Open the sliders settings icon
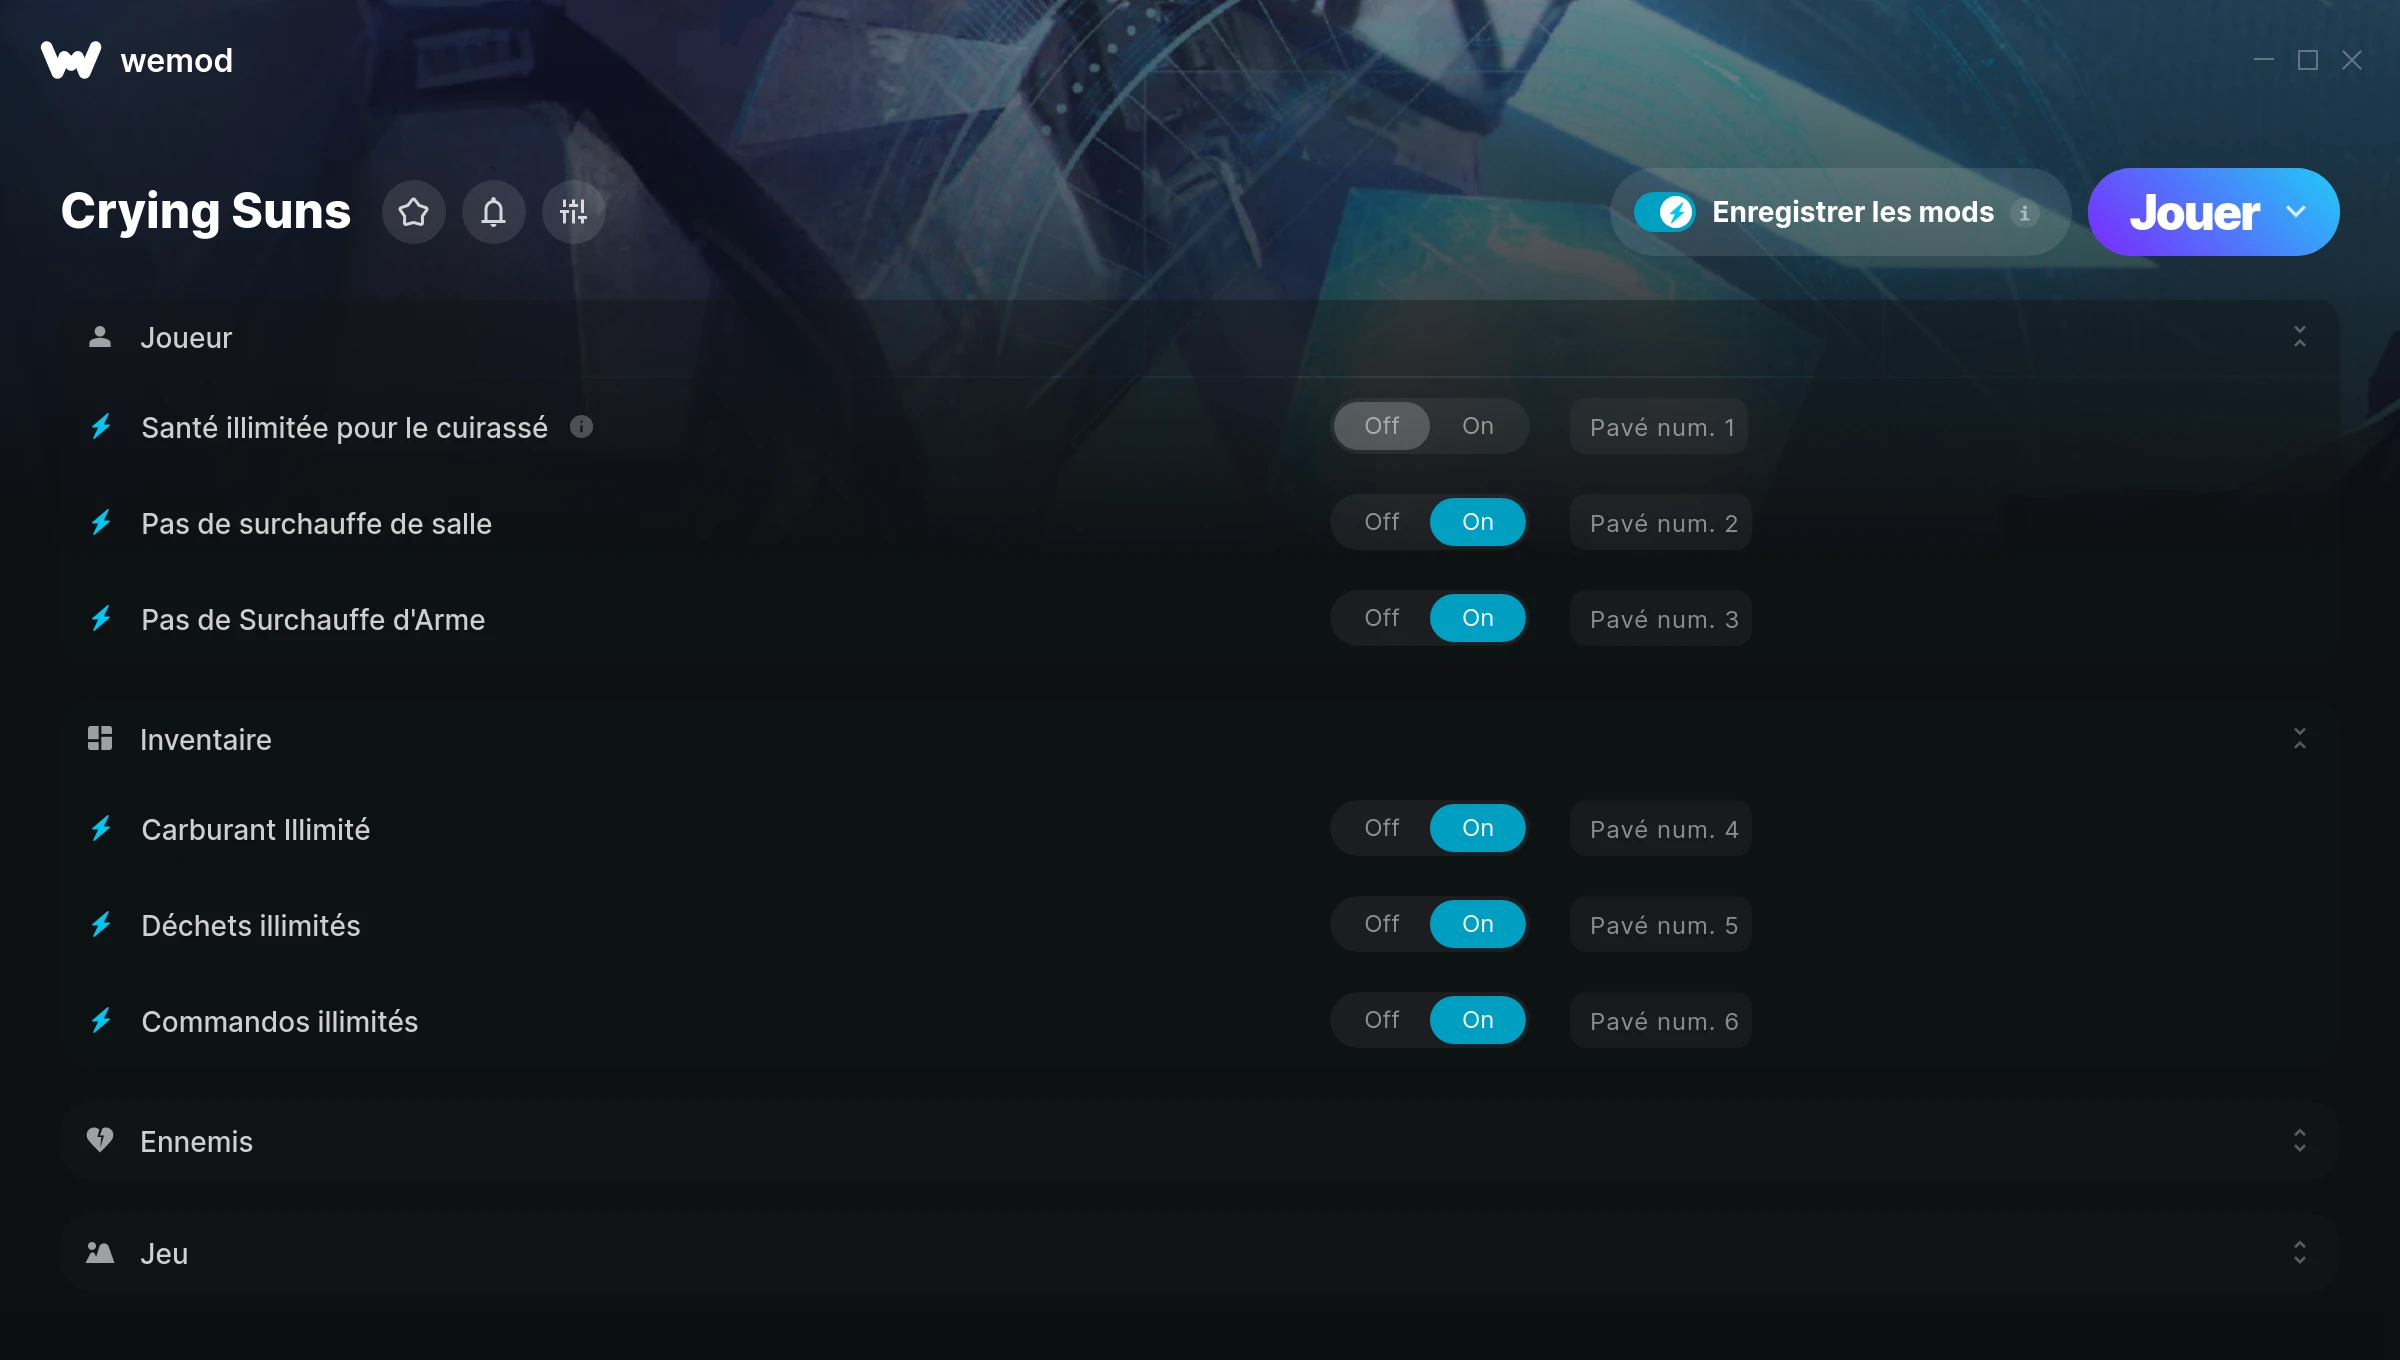This screenshot has height=1360, width=2400. click(x=573, y=212)
